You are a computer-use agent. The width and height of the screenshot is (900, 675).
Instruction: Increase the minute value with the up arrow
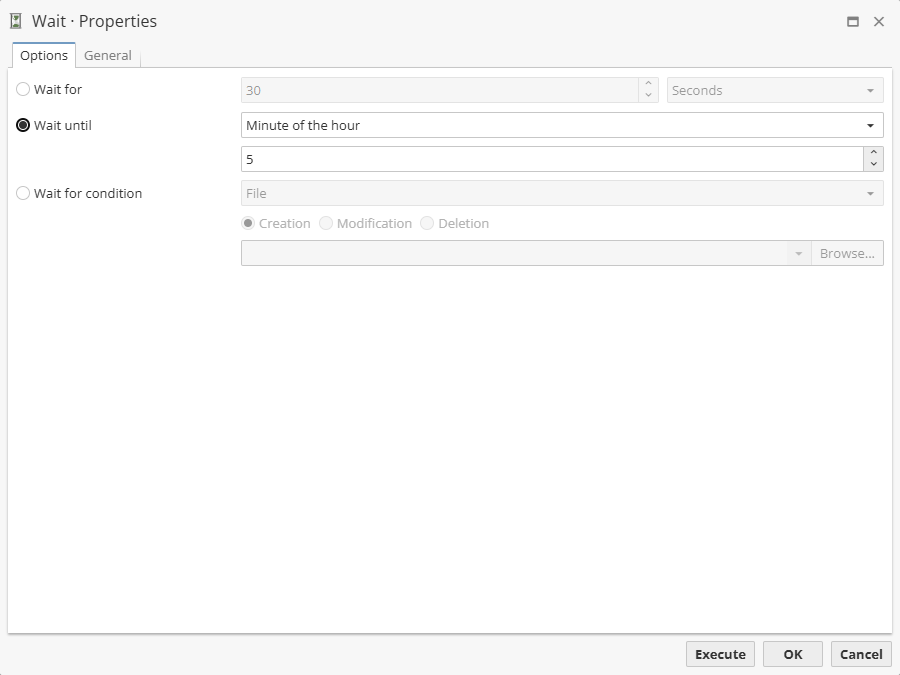(x=874, y=153)
